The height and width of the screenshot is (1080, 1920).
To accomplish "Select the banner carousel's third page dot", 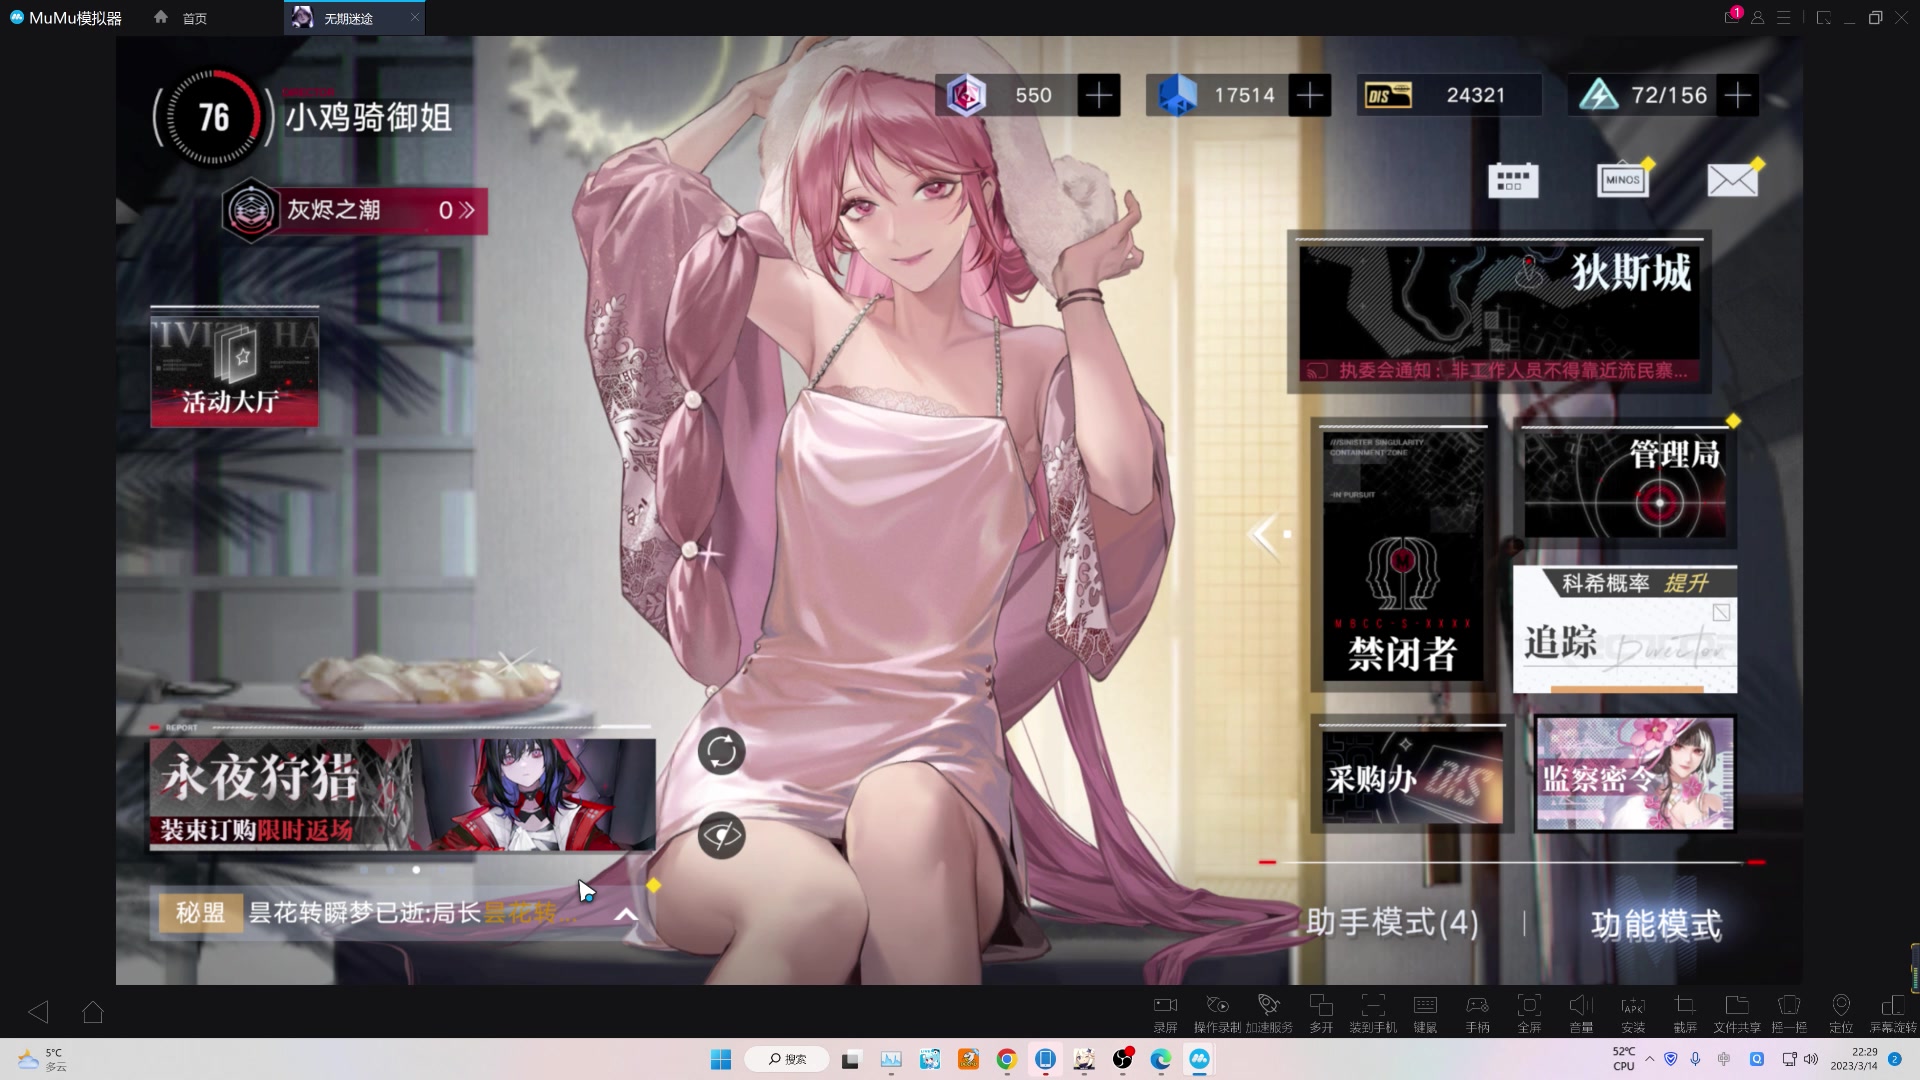I will [x=416, y=869].
